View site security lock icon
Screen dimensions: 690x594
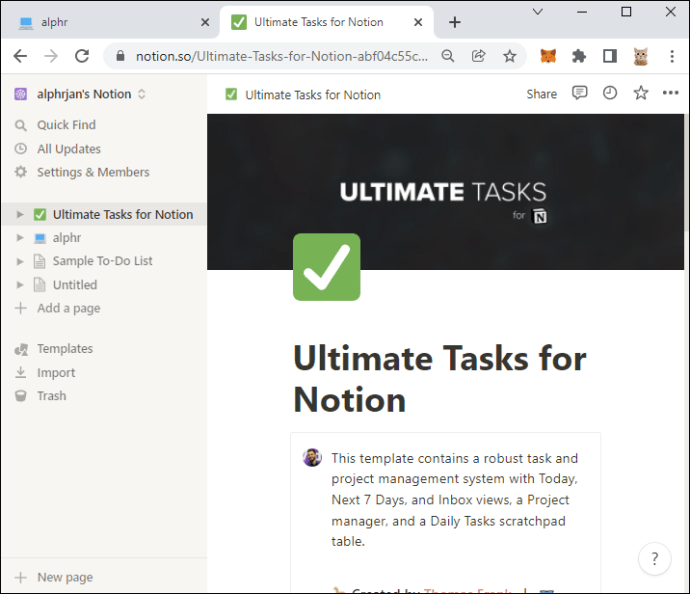[x=120, y=56]
